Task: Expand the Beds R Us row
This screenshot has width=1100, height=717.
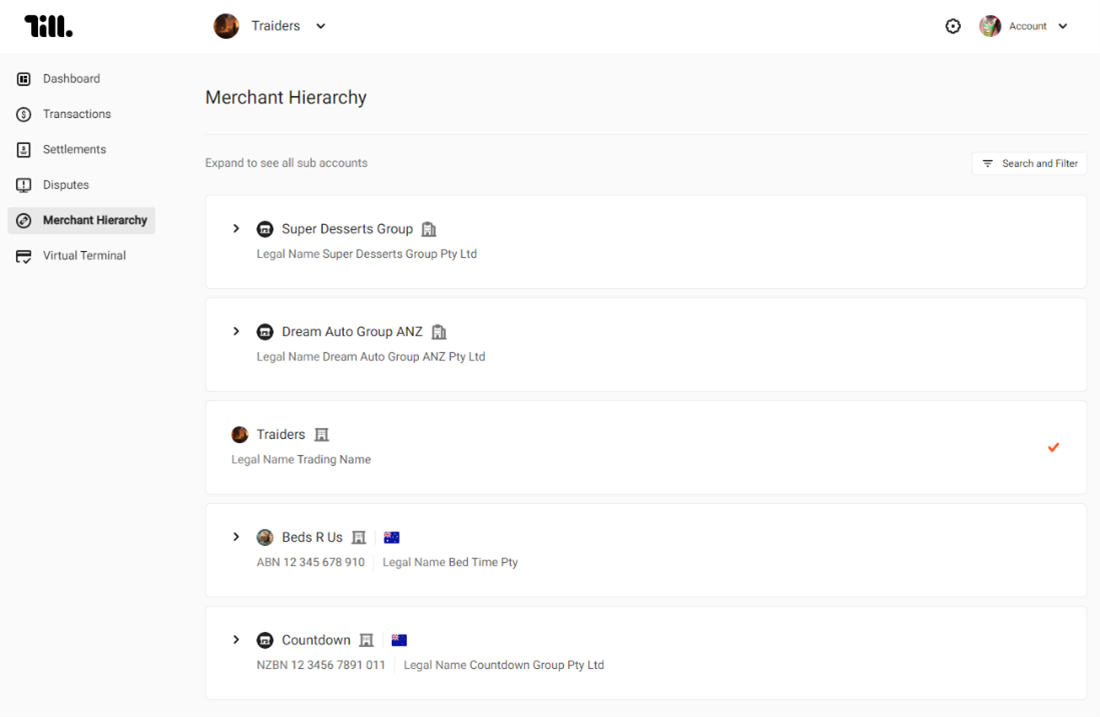Action: click(236, 537)
